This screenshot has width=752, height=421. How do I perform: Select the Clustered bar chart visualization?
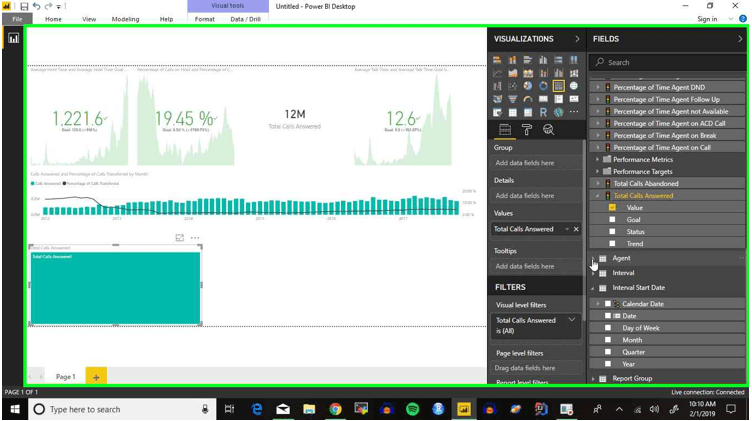click(528, 60)
